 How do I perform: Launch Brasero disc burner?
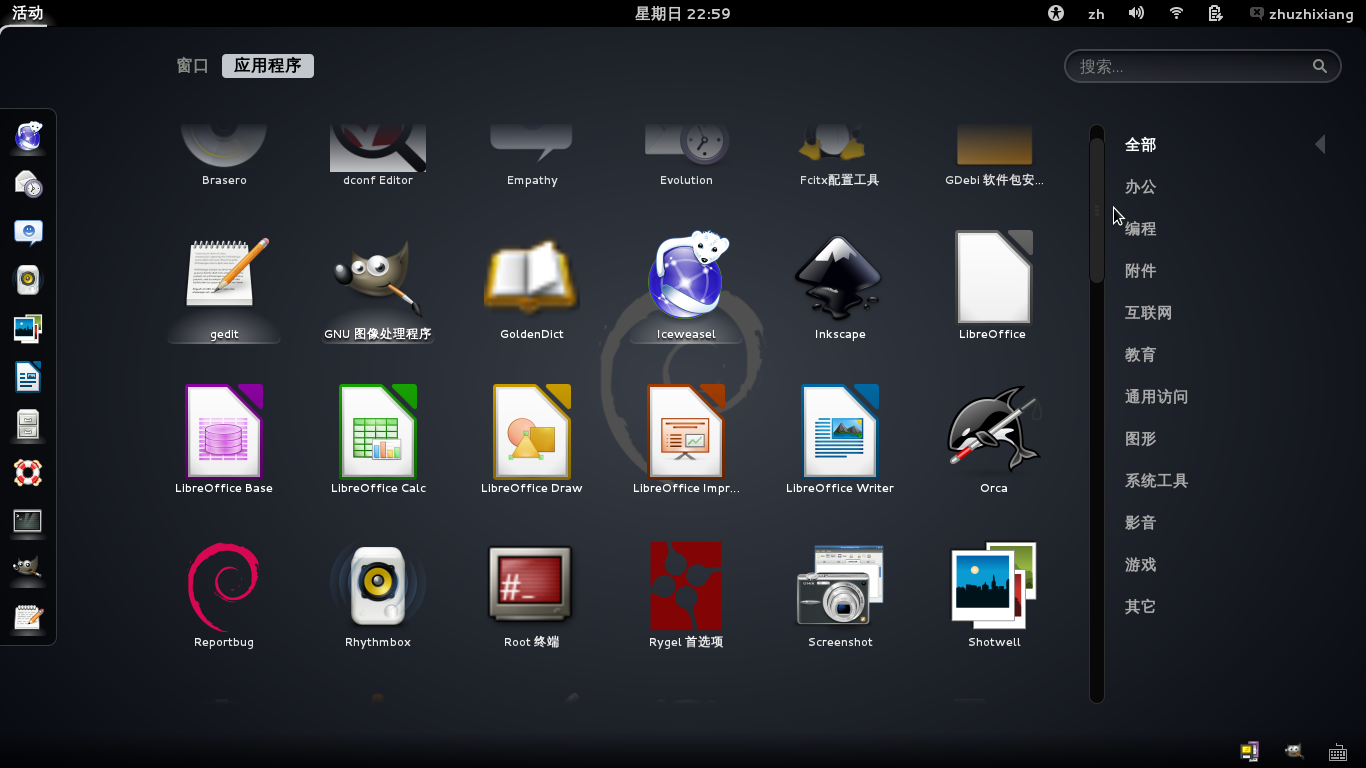[x=224, y=155]
